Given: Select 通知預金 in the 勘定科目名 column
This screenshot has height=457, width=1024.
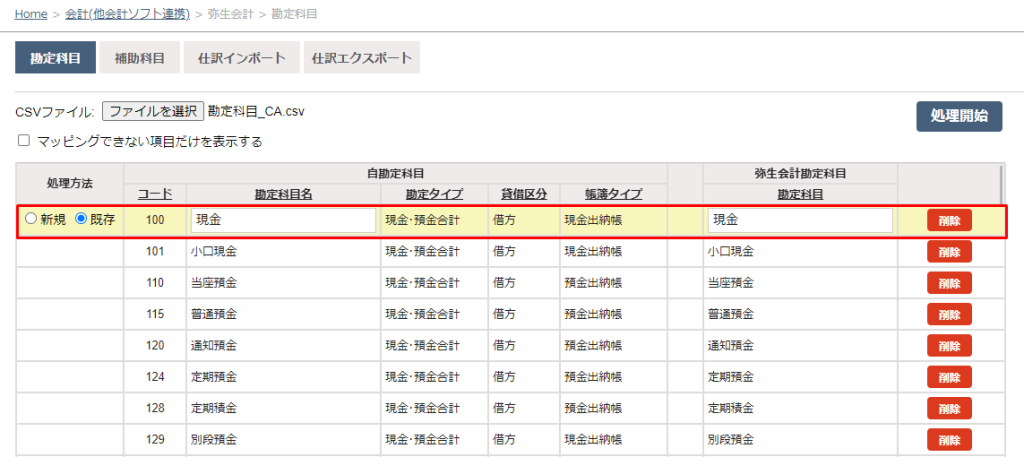Looking at the screenshot, I should point(215,346).
